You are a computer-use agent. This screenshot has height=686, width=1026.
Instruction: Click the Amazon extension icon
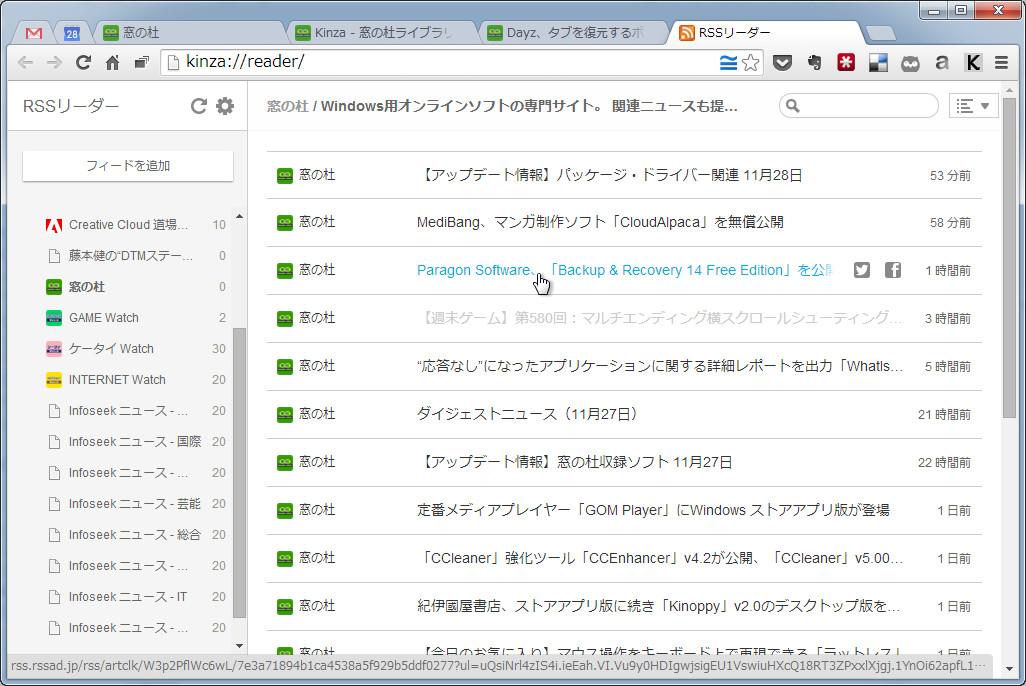[941, 62]
